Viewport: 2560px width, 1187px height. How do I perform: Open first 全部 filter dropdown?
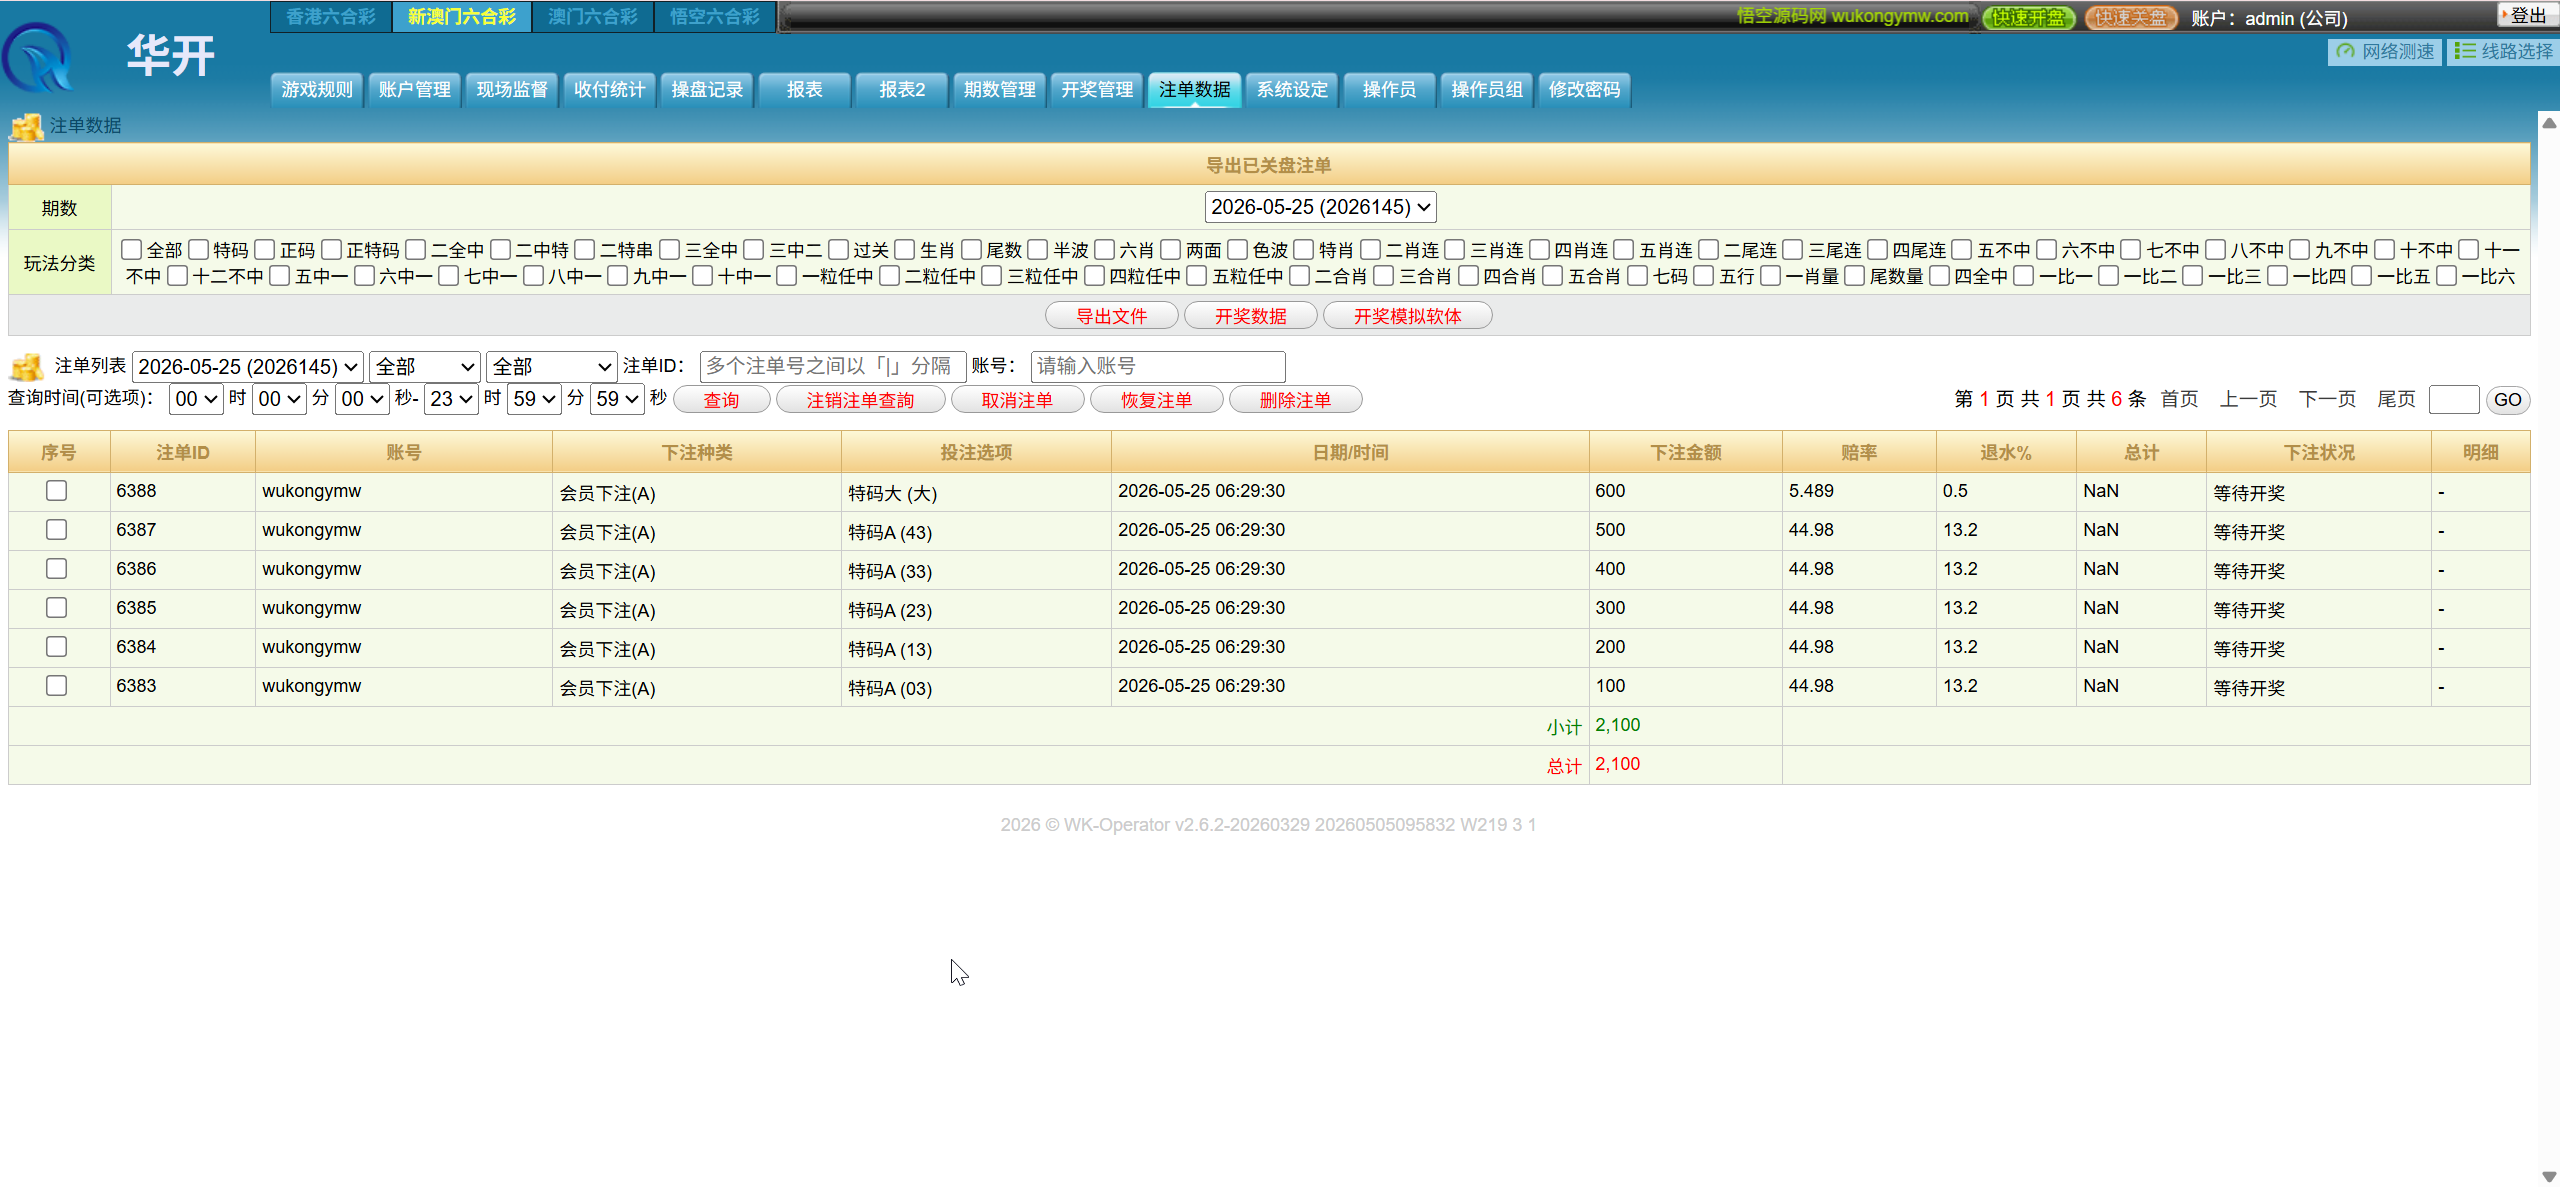425,367
